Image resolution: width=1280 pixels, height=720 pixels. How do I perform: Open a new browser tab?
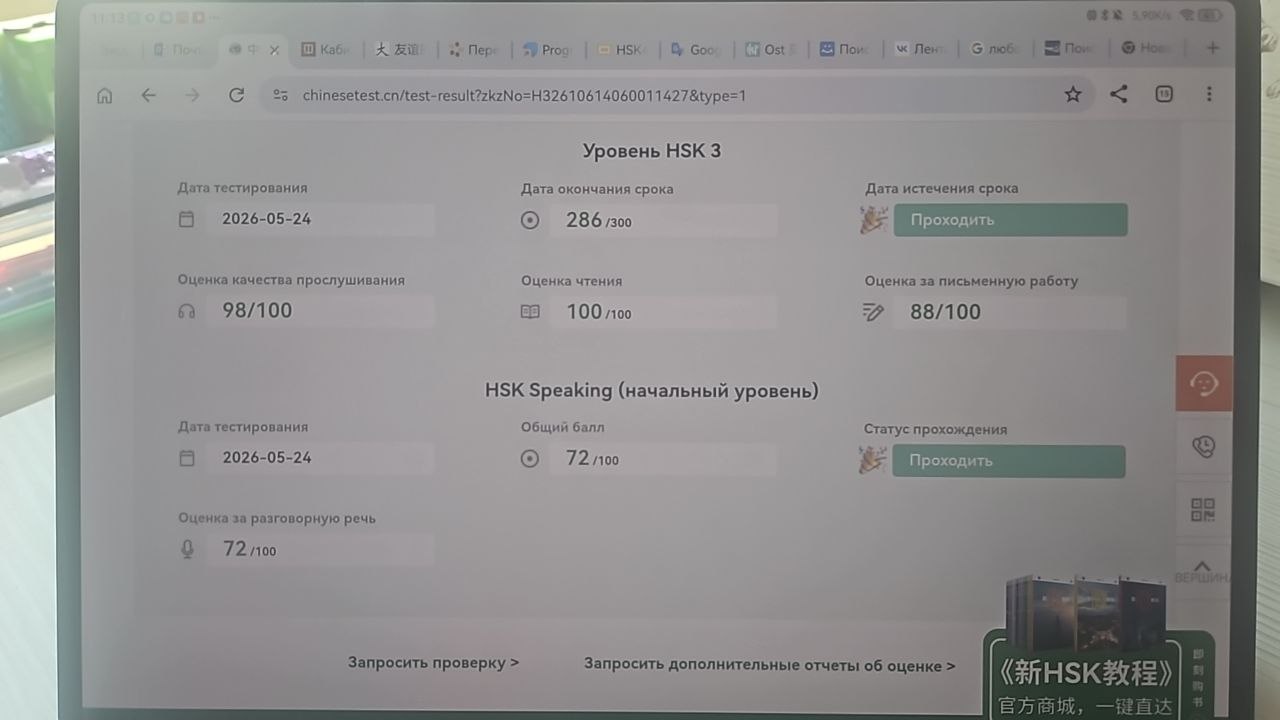click(x=1213, y=48)
